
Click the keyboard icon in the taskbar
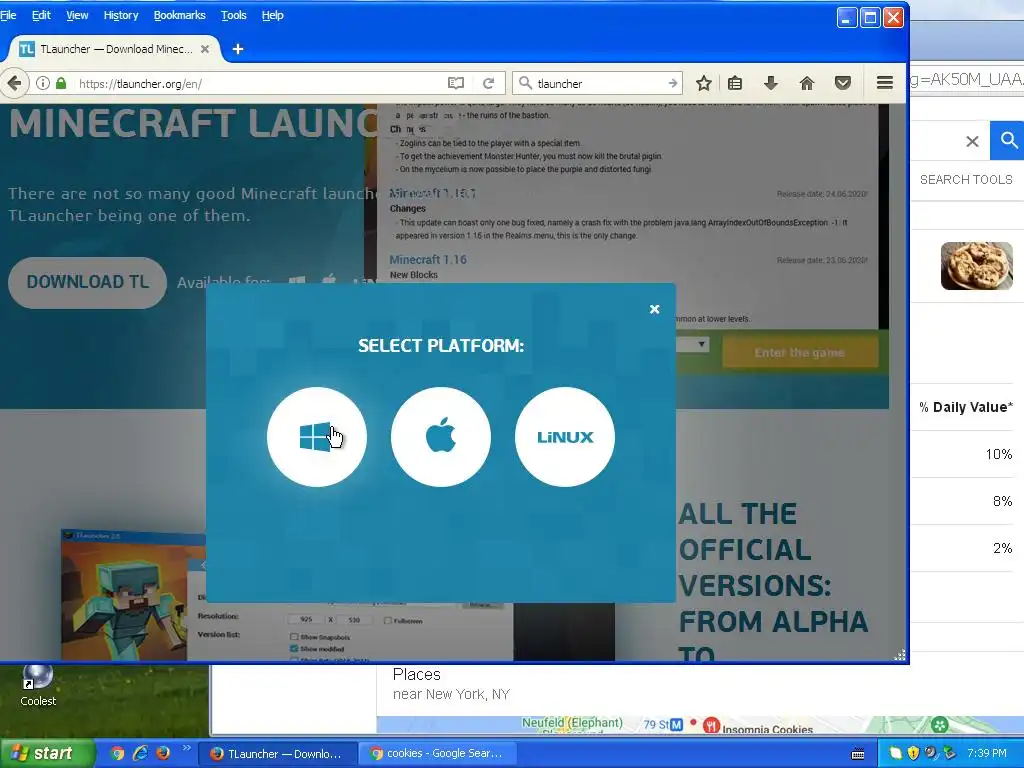(x=859, y=754)
